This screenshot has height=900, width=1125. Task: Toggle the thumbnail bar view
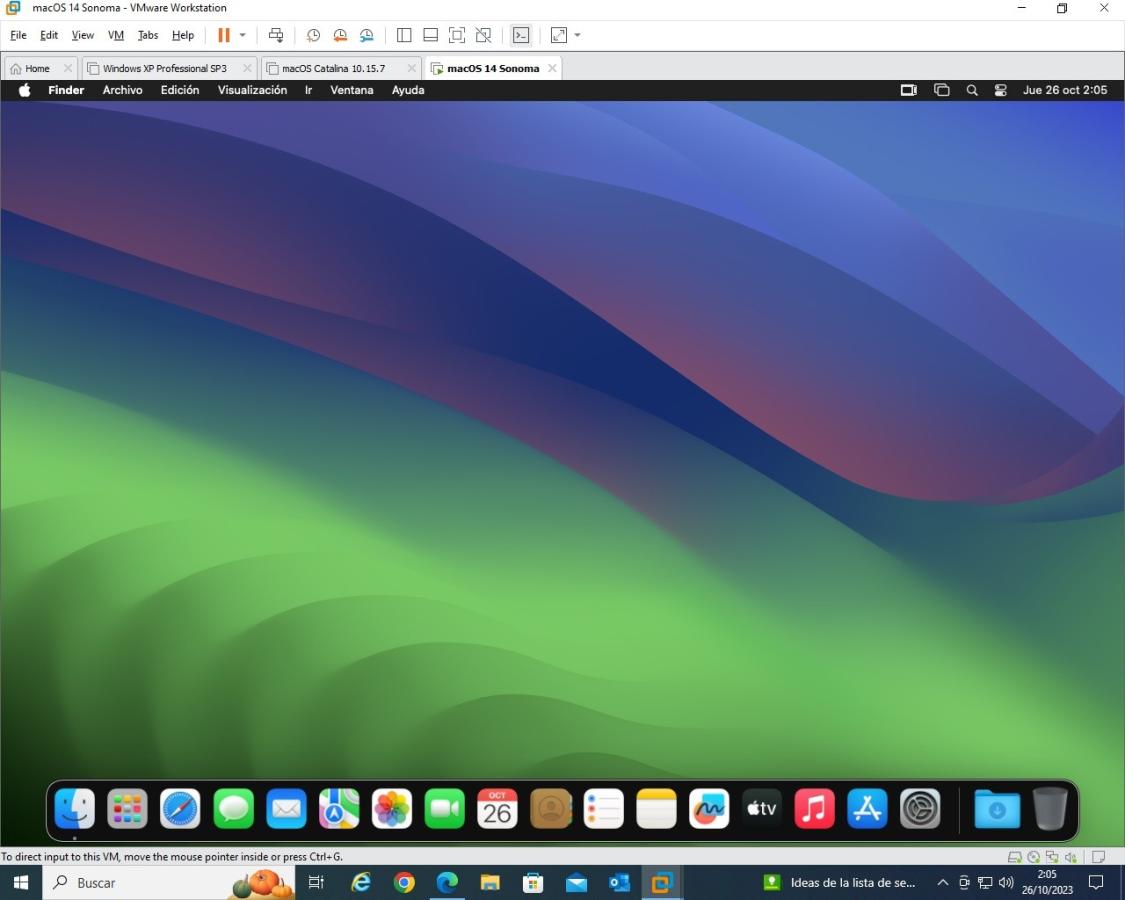tap(430, 35)
